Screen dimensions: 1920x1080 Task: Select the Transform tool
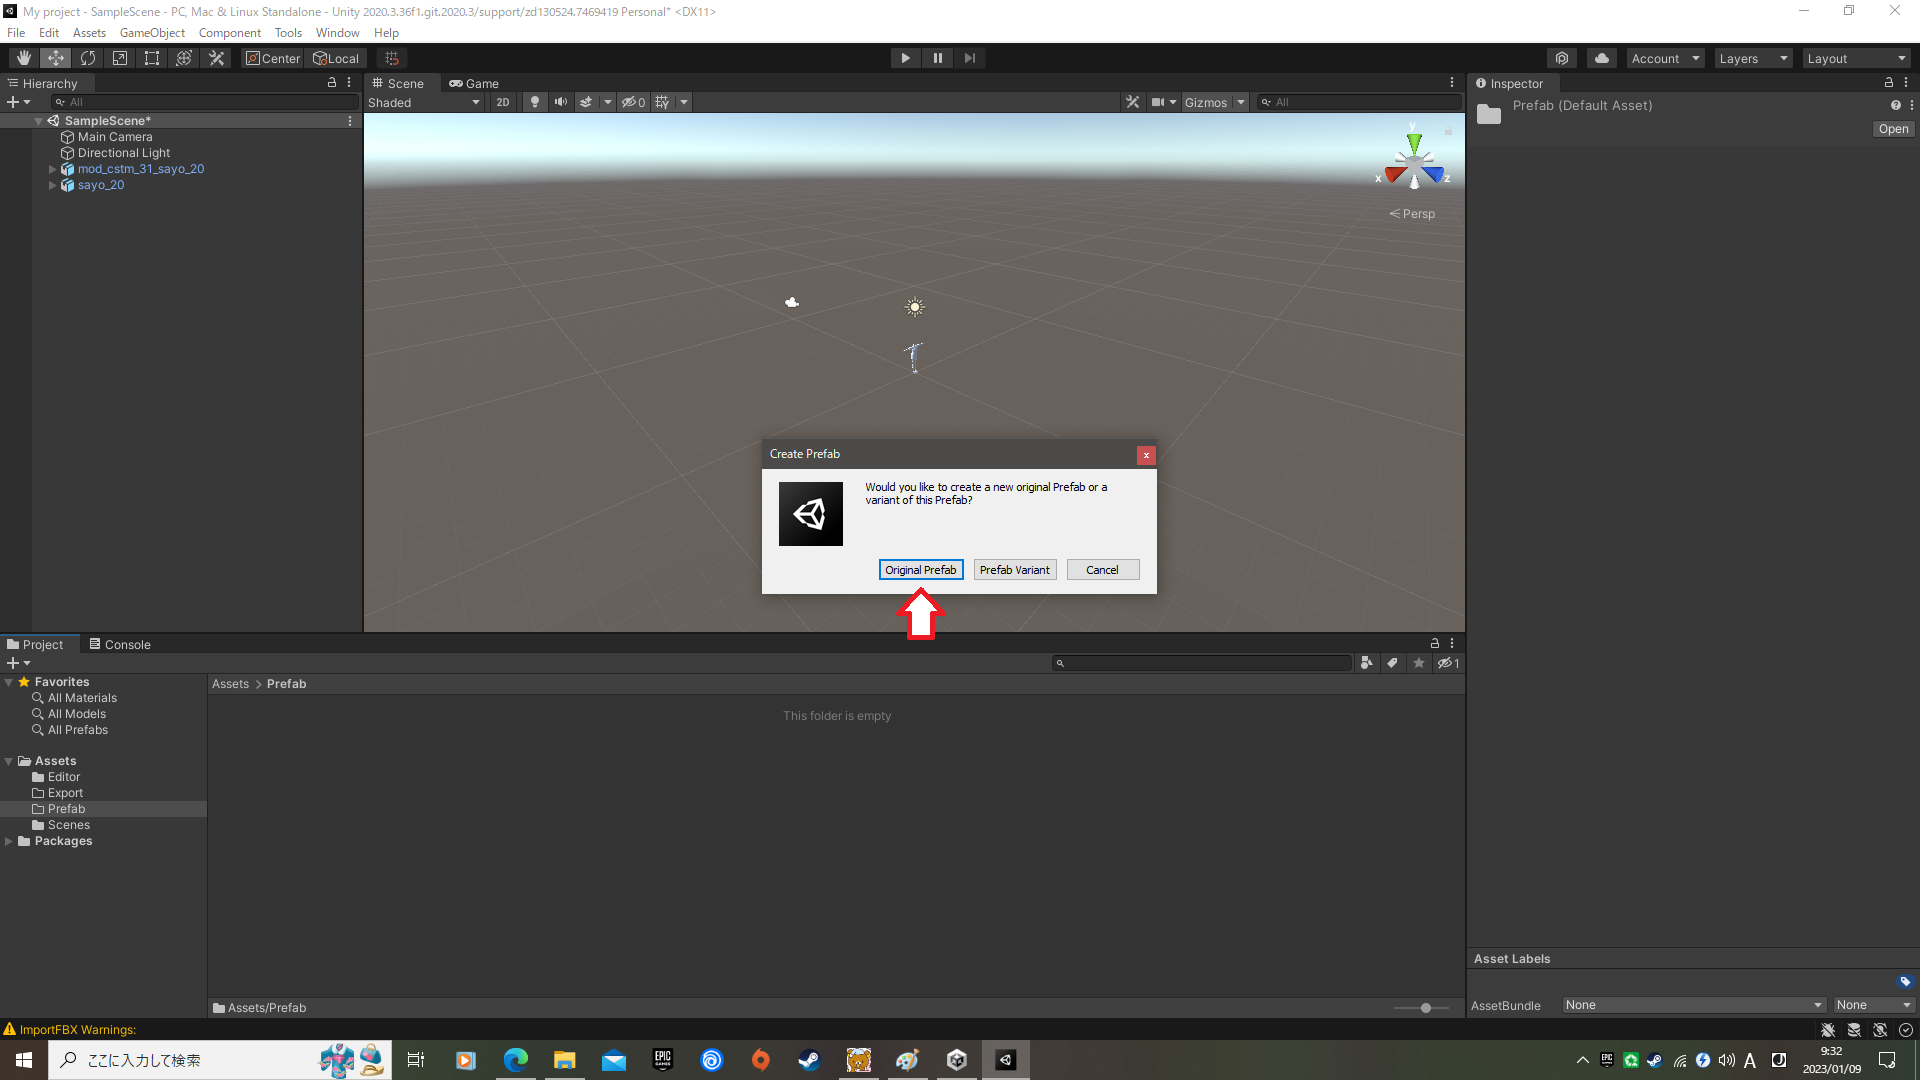coord(184,58)
